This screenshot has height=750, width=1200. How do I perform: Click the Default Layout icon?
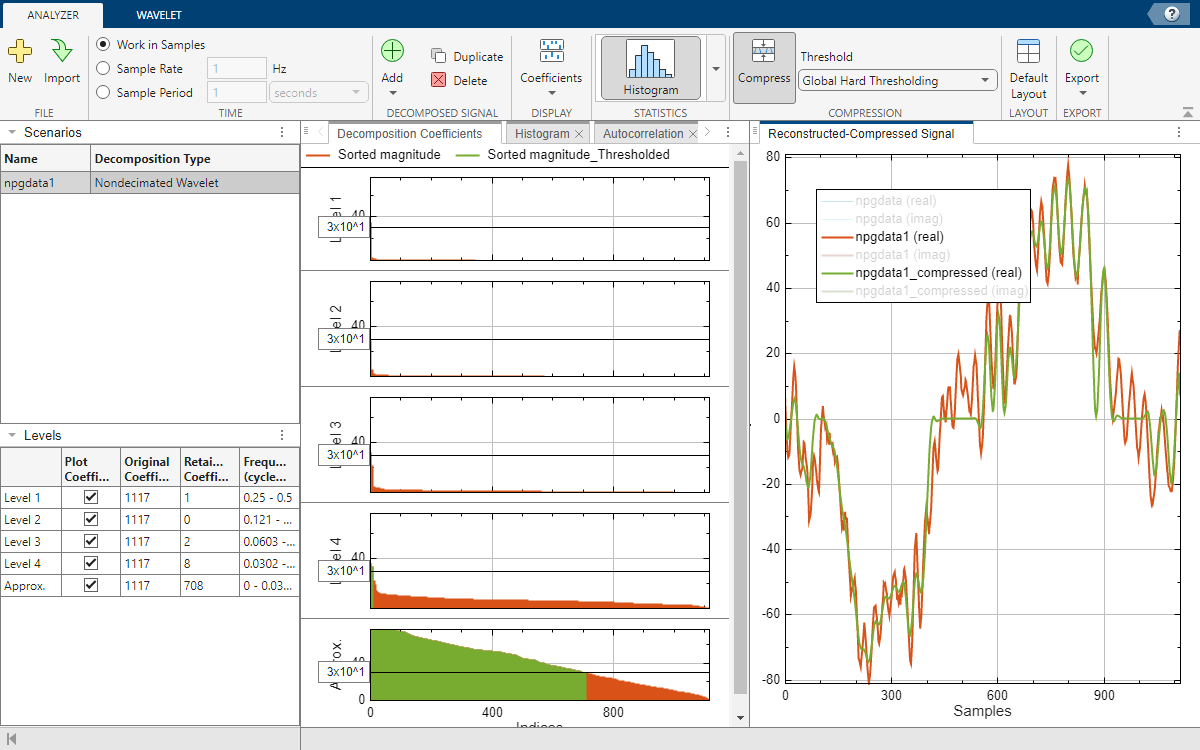pyautogui.click(x=1028, y=52)
